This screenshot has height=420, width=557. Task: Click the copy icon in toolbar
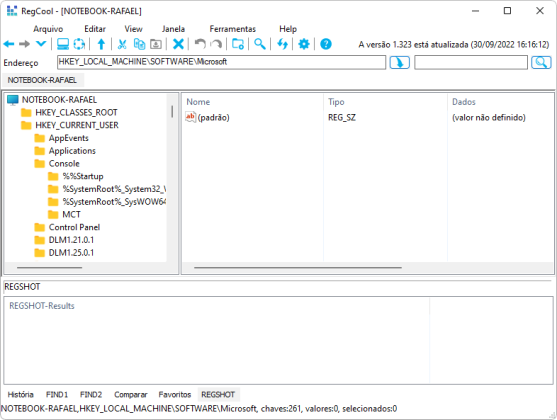pyautogui.click(x=139, y=44)
